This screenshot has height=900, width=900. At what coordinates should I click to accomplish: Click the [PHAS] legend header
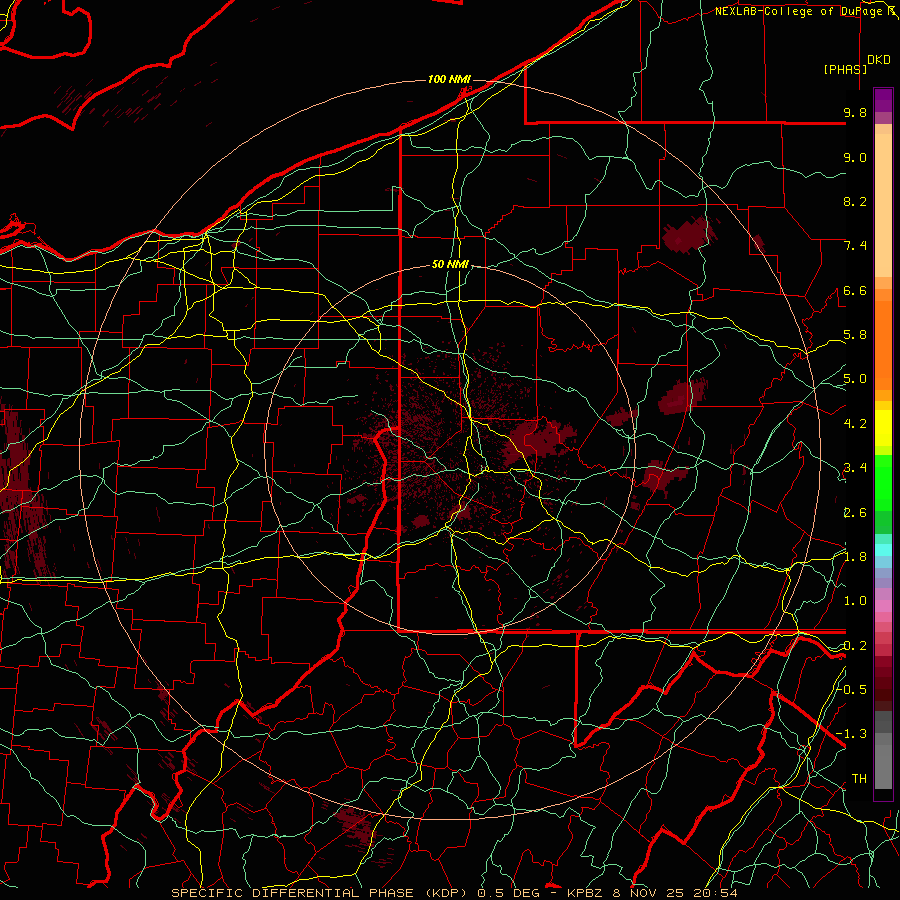click(845, 69)
